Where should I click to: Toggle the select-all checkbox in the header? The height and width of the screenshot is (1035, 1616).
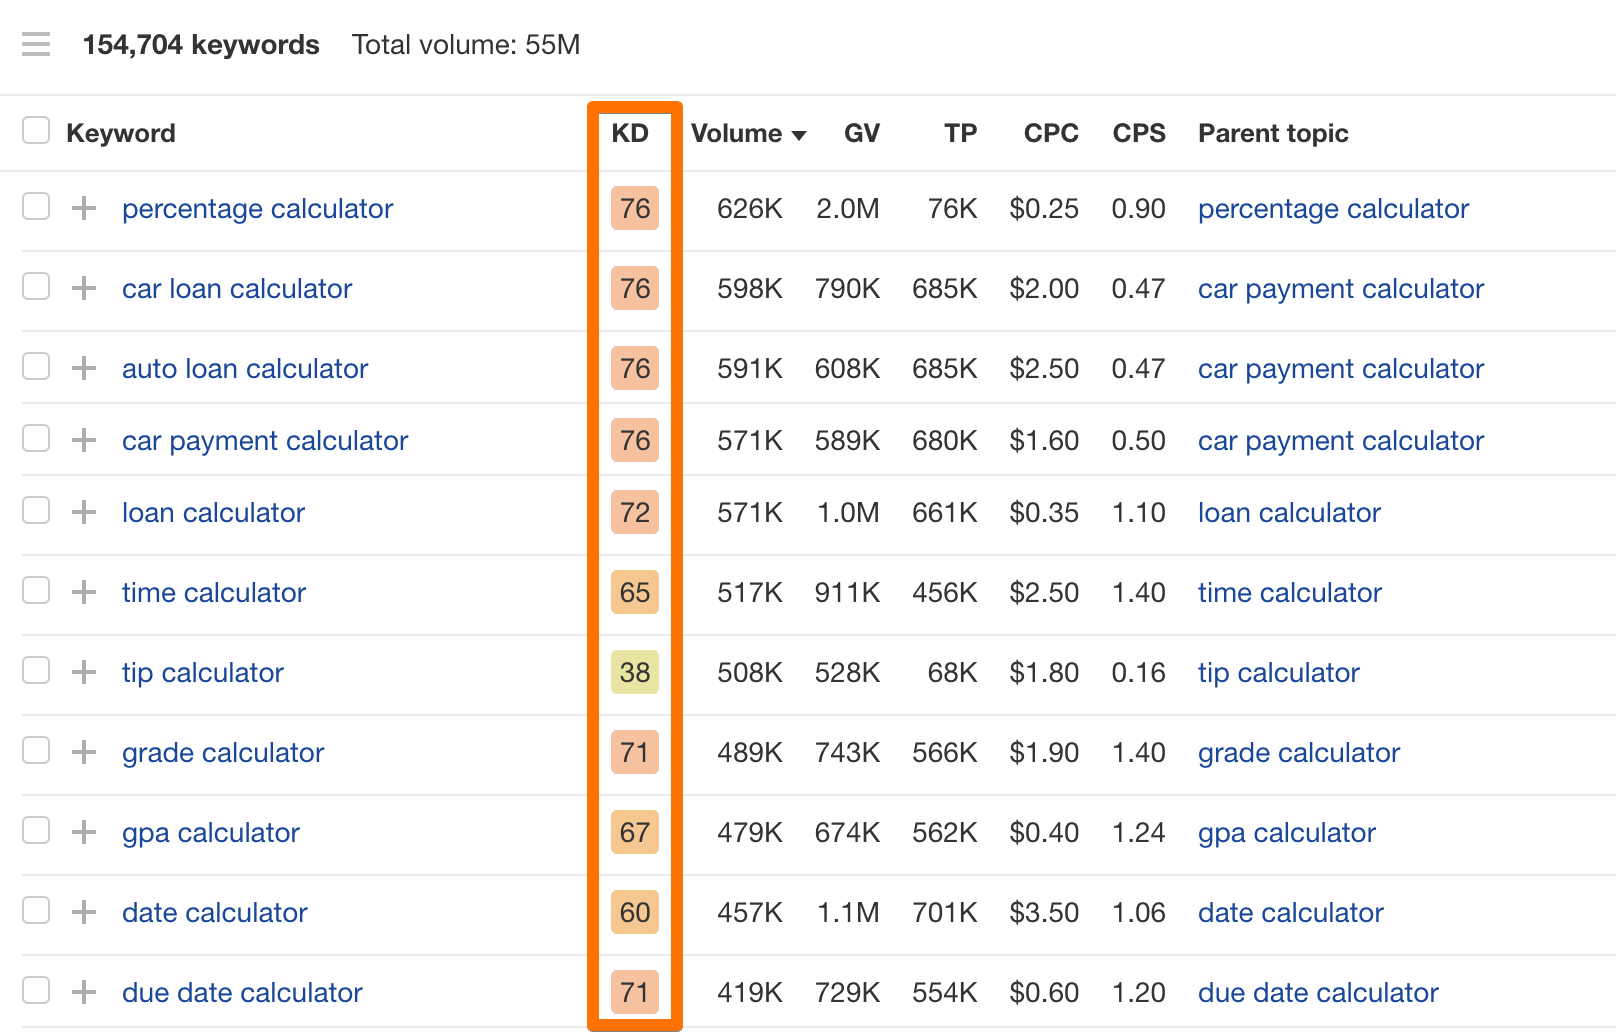[x=35, y=130]
